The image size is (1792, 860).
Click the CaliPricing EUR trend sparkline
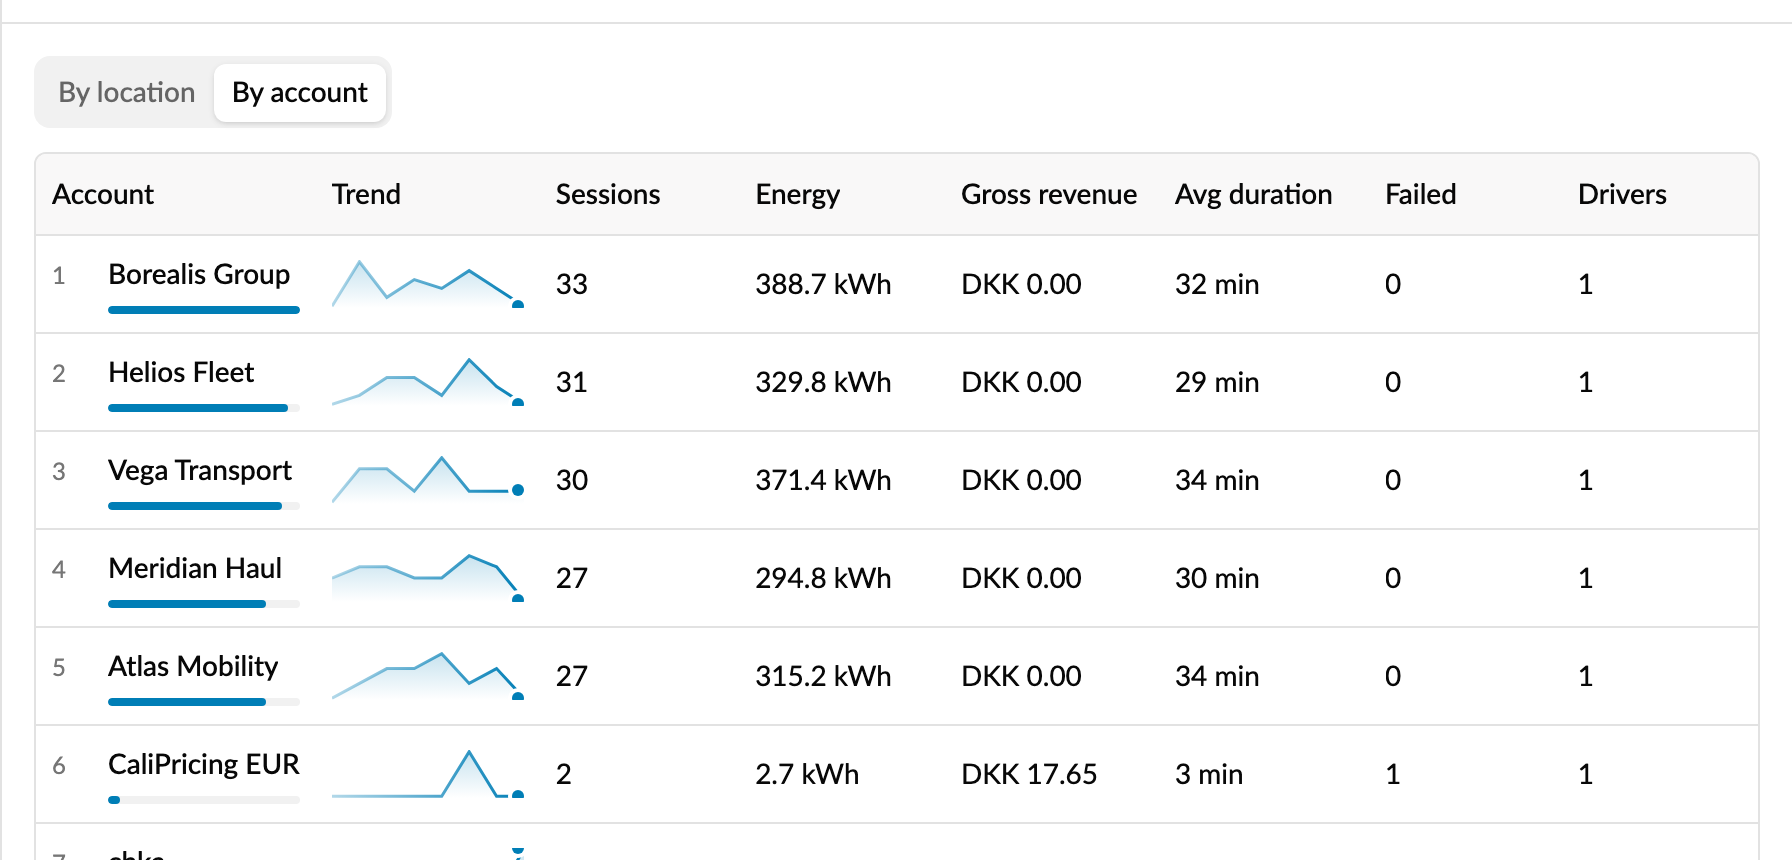[x=428, y=774]
